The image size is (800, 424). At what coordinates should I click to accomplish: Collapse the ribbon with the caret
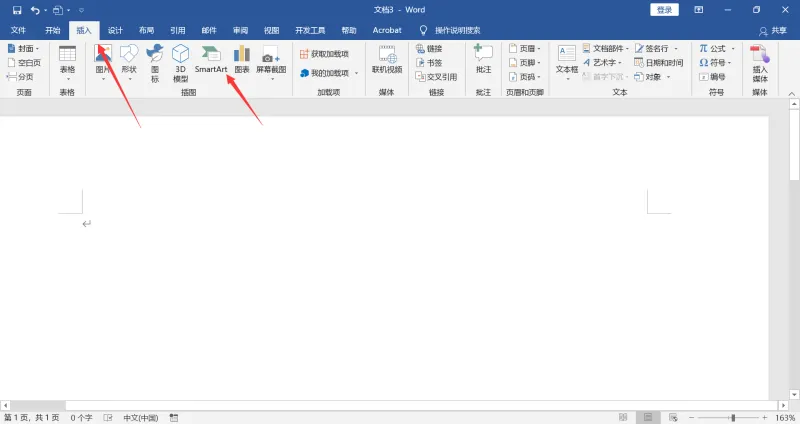(791, 94)
